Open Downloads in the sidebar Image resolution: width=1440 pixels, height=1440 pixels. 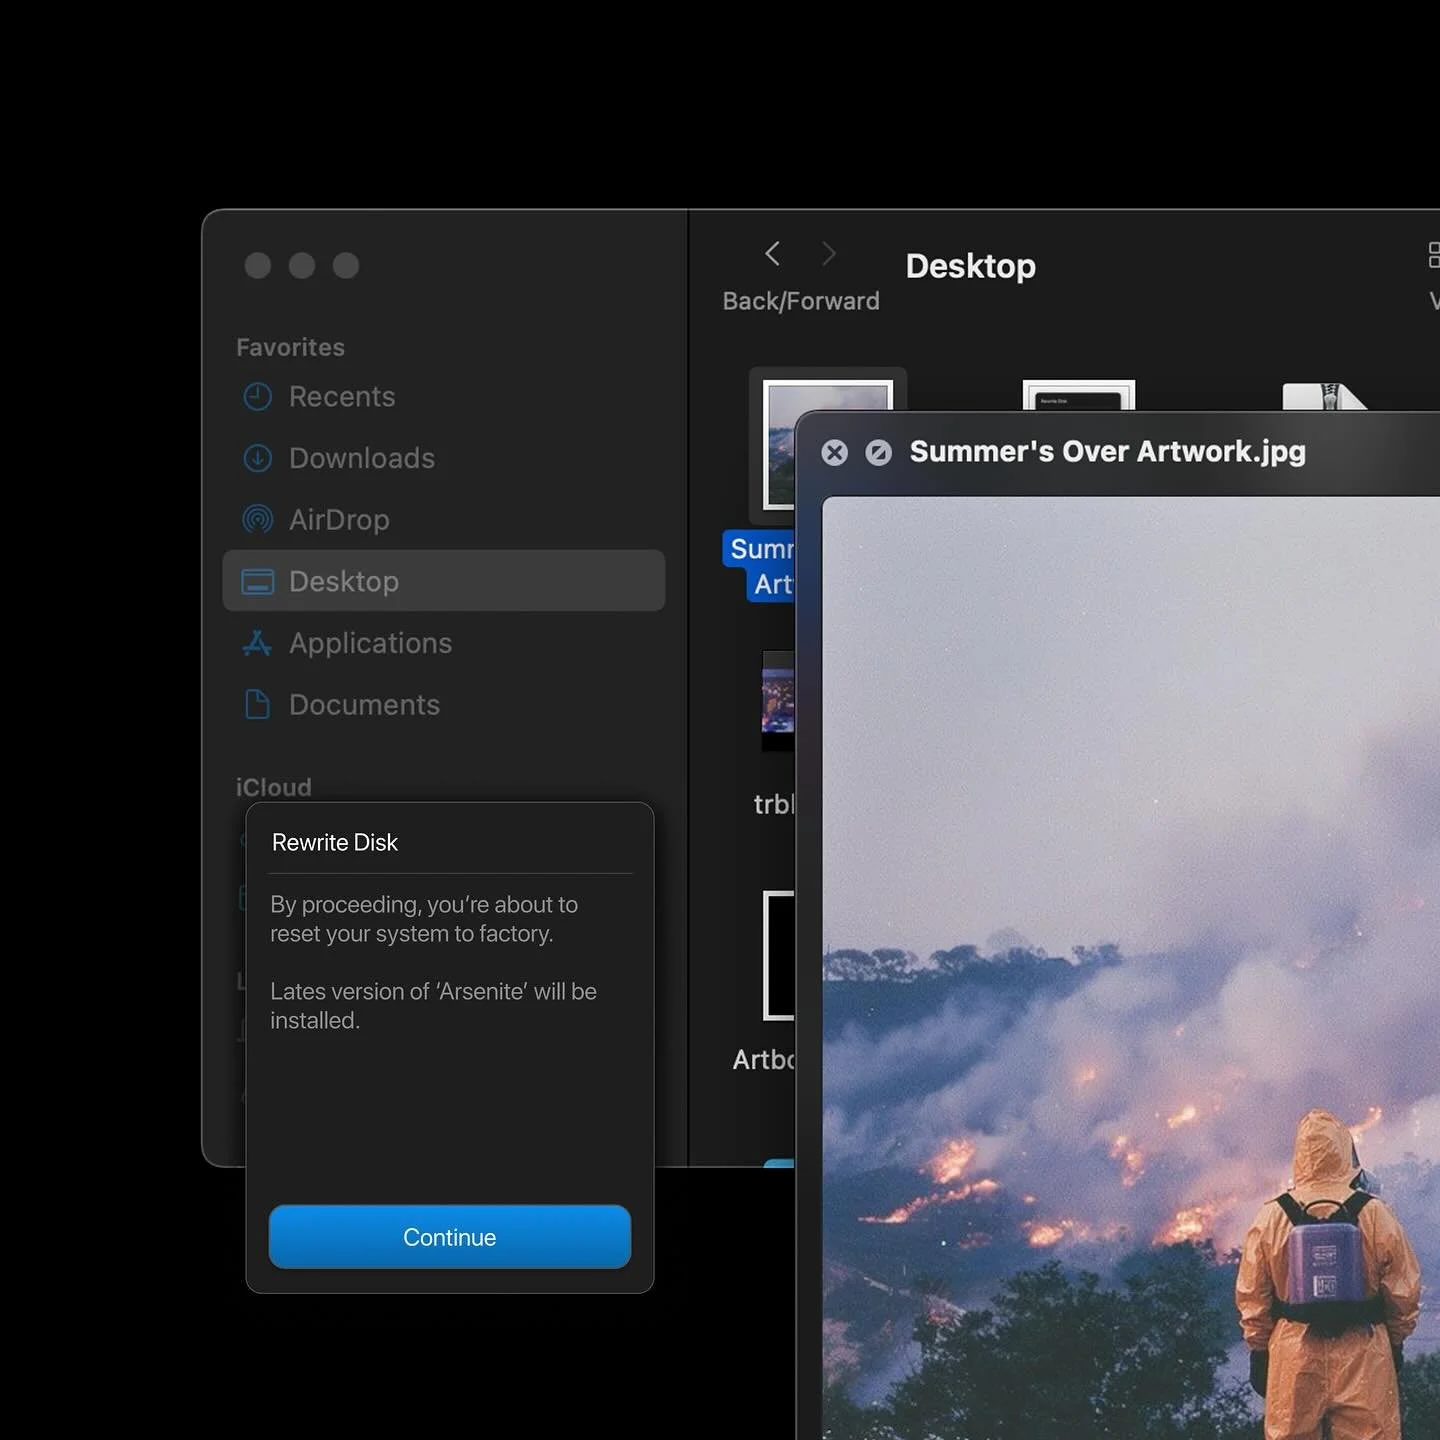coord(443,458)
